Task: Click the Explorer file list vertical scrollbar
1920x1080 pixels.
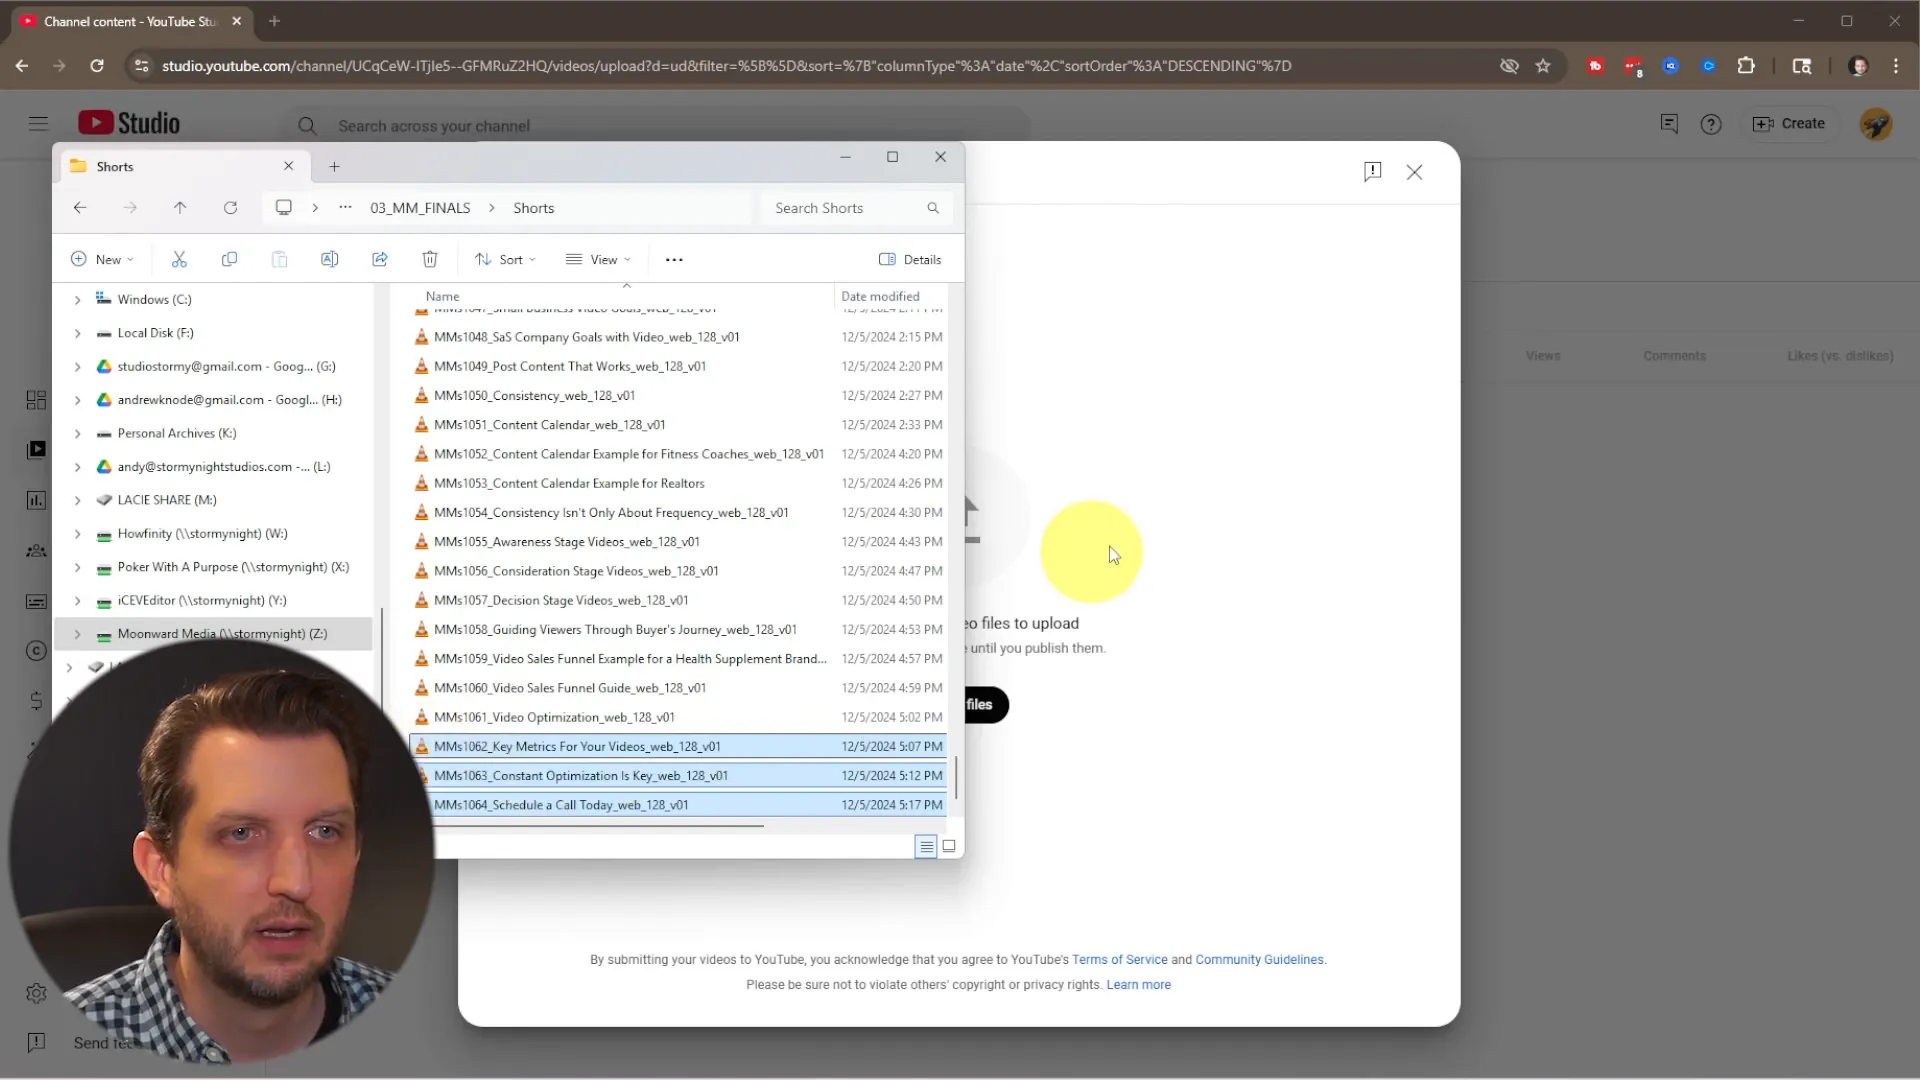Action: 956,777
